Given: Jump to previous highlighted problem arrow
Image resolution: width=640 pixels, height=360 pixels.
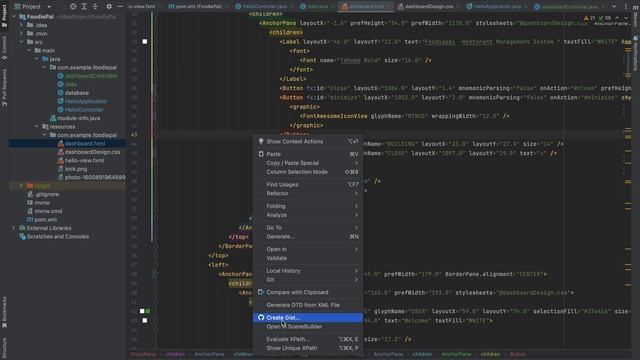Looking at the screenshot, I should [617, 18].
